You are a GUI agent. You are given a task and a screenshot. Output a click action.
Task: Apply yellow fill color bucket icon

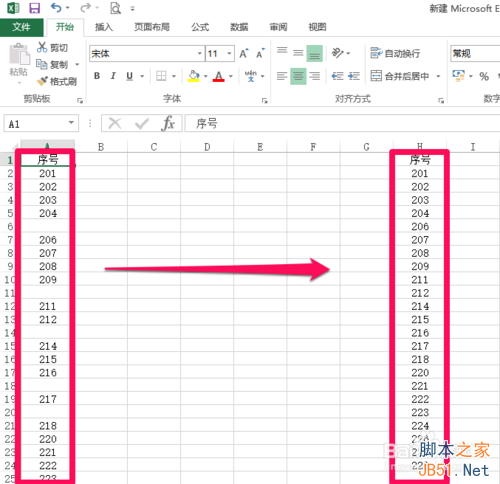click(x=194, y=76)
